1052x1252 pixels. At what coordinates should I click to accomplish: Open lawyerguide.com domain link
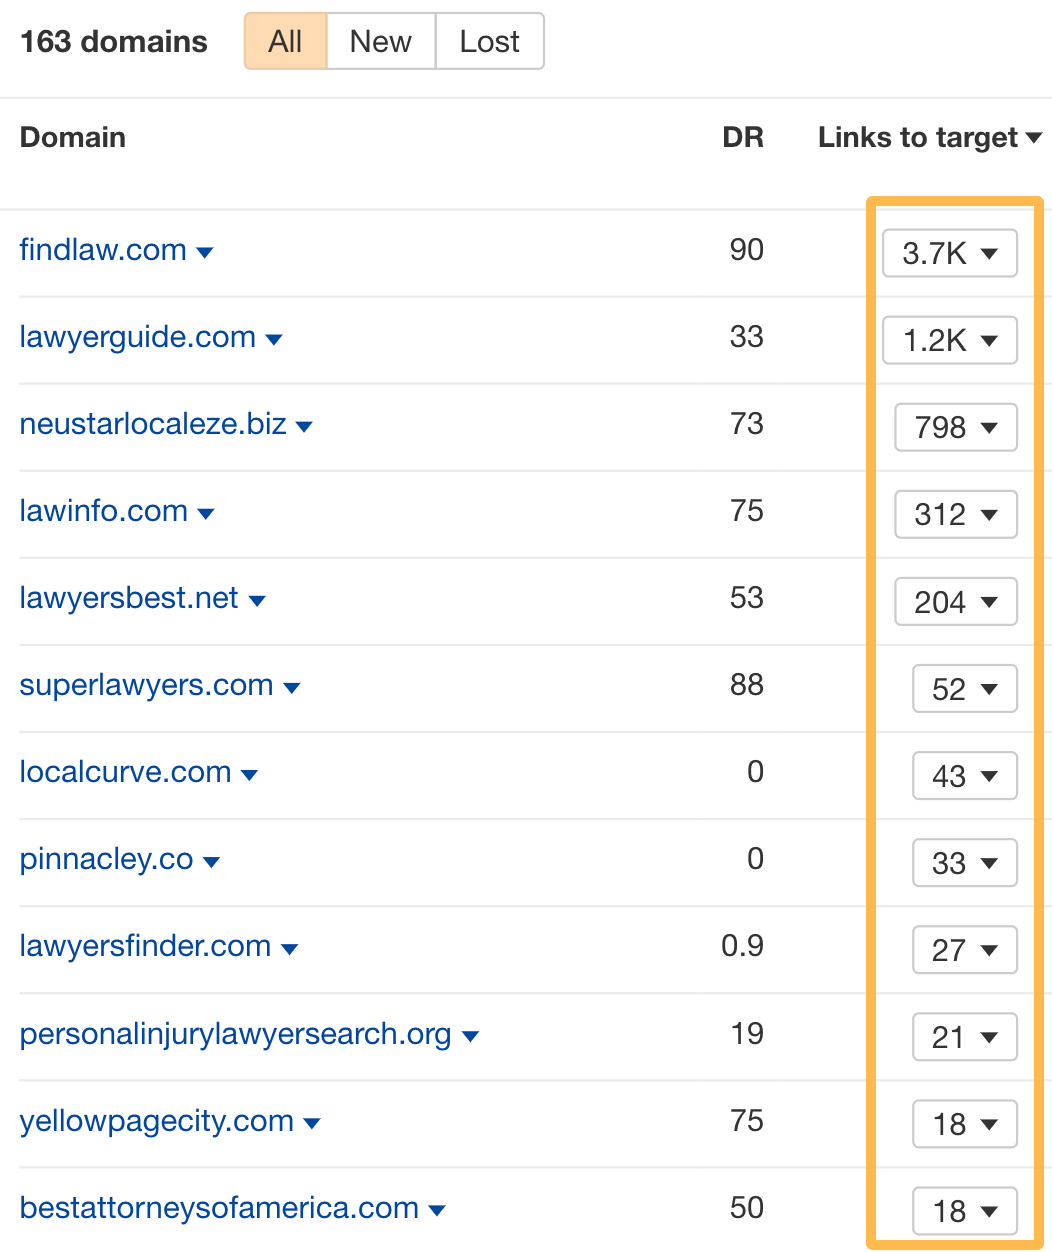coord(138,337)
